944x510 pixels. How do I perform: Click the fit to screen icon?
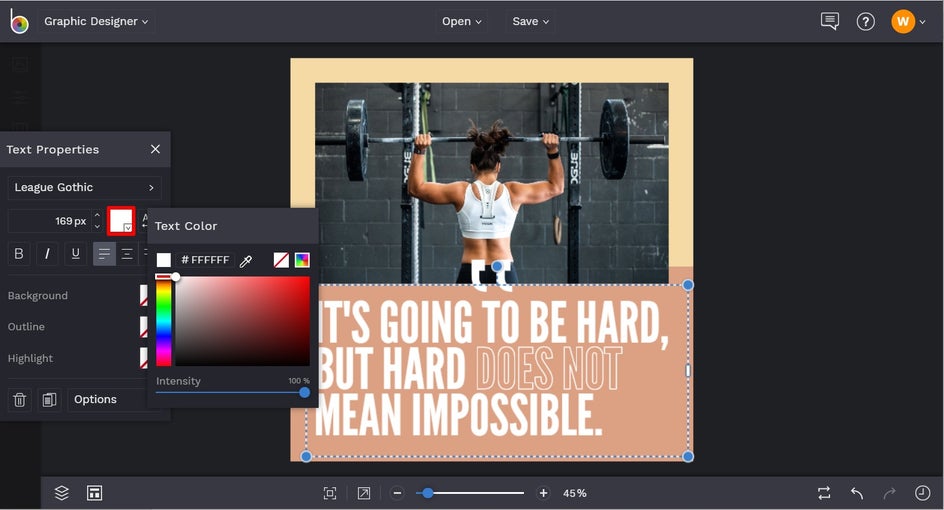[330, 493]
